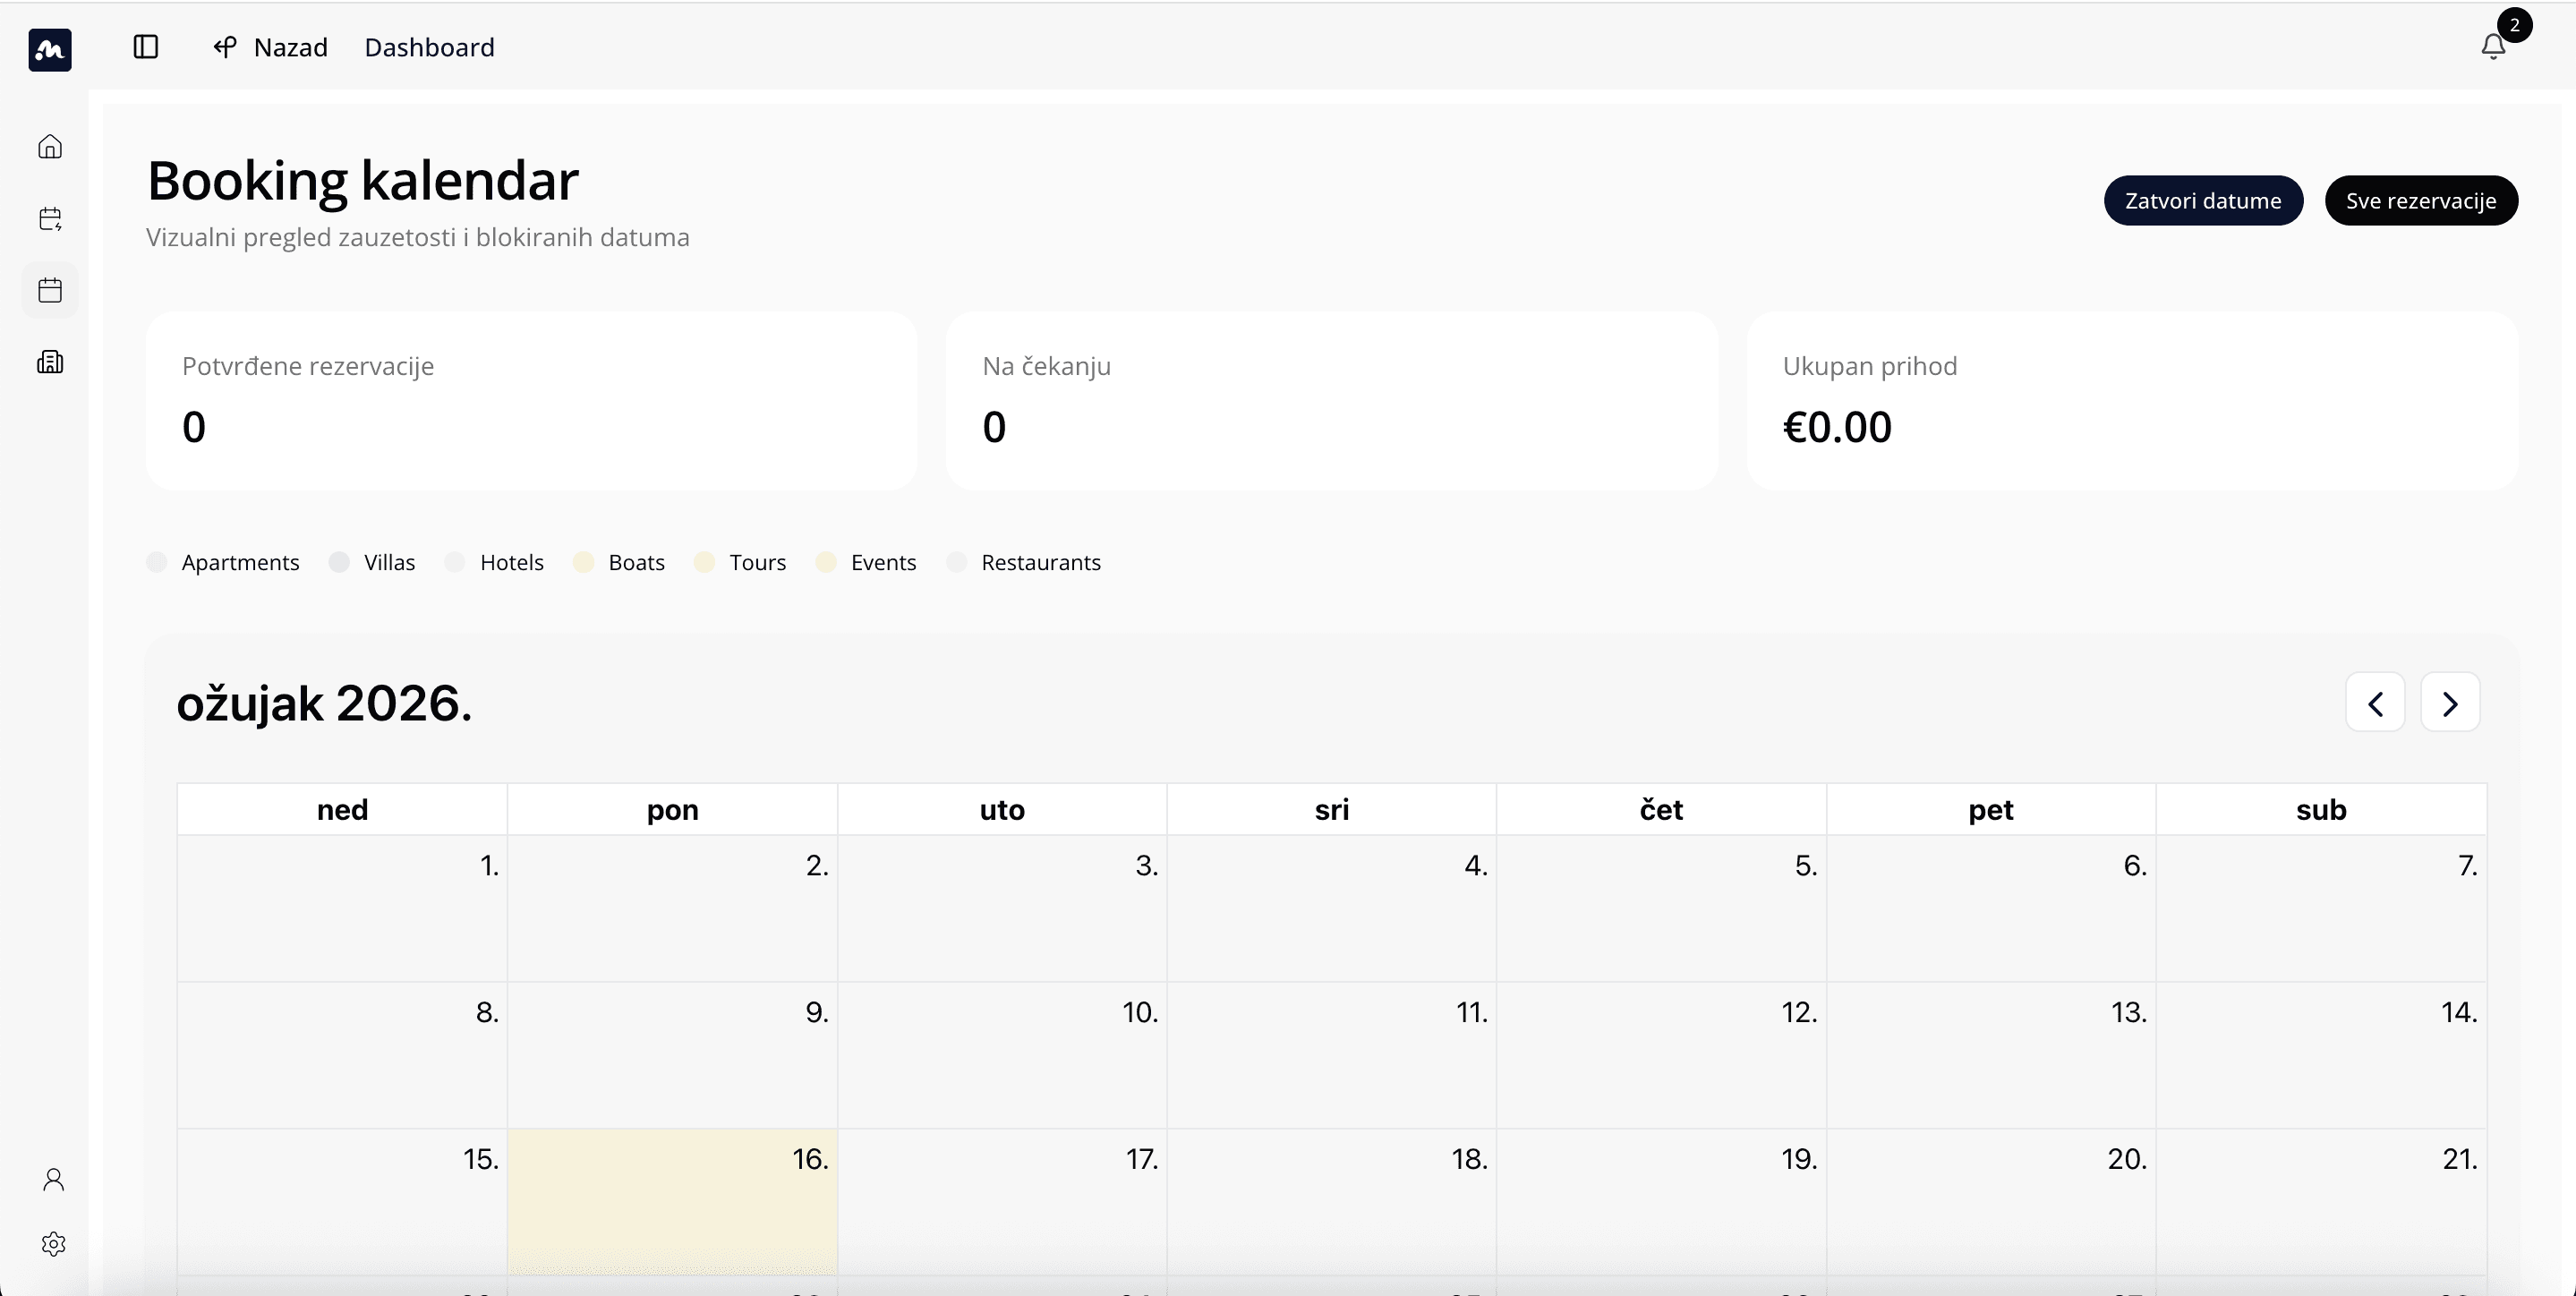Click Nazad to go back
The image size is (2576, 1296).
[270, 47]
